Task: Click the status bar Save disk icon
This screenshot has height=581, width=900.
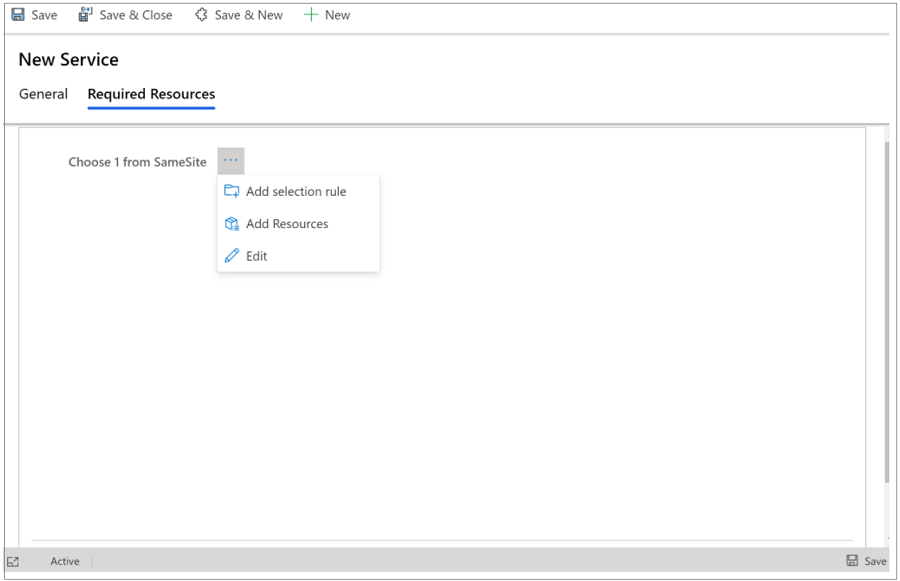Action: 852,561
